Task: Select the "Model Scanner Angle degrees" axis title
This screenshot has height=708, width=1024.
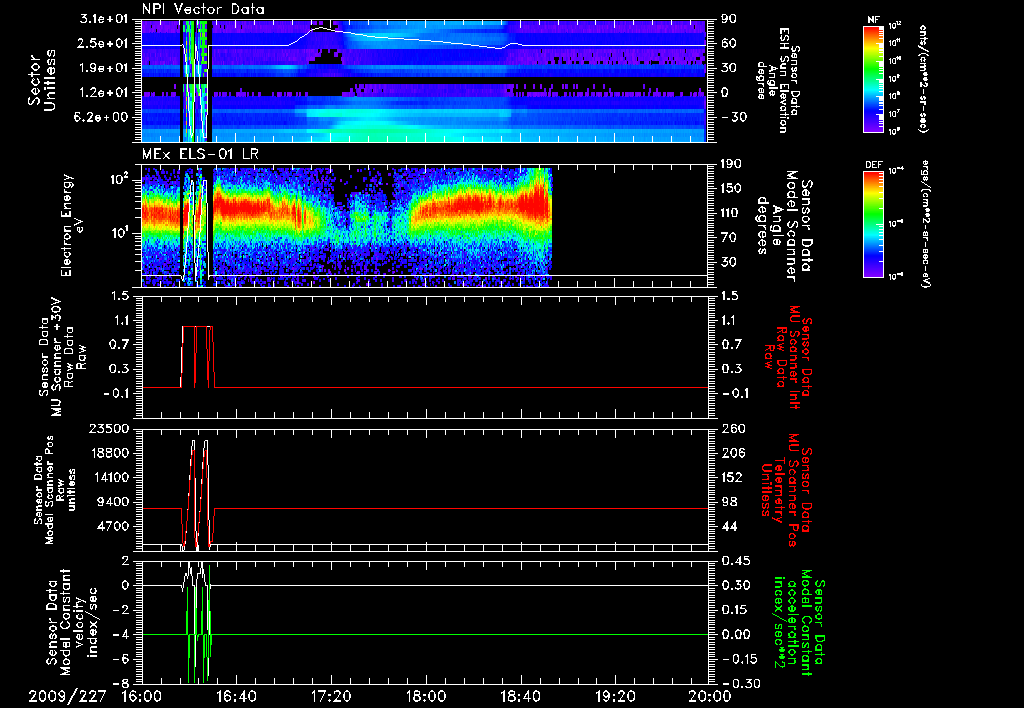Action: tap(784, 225)
